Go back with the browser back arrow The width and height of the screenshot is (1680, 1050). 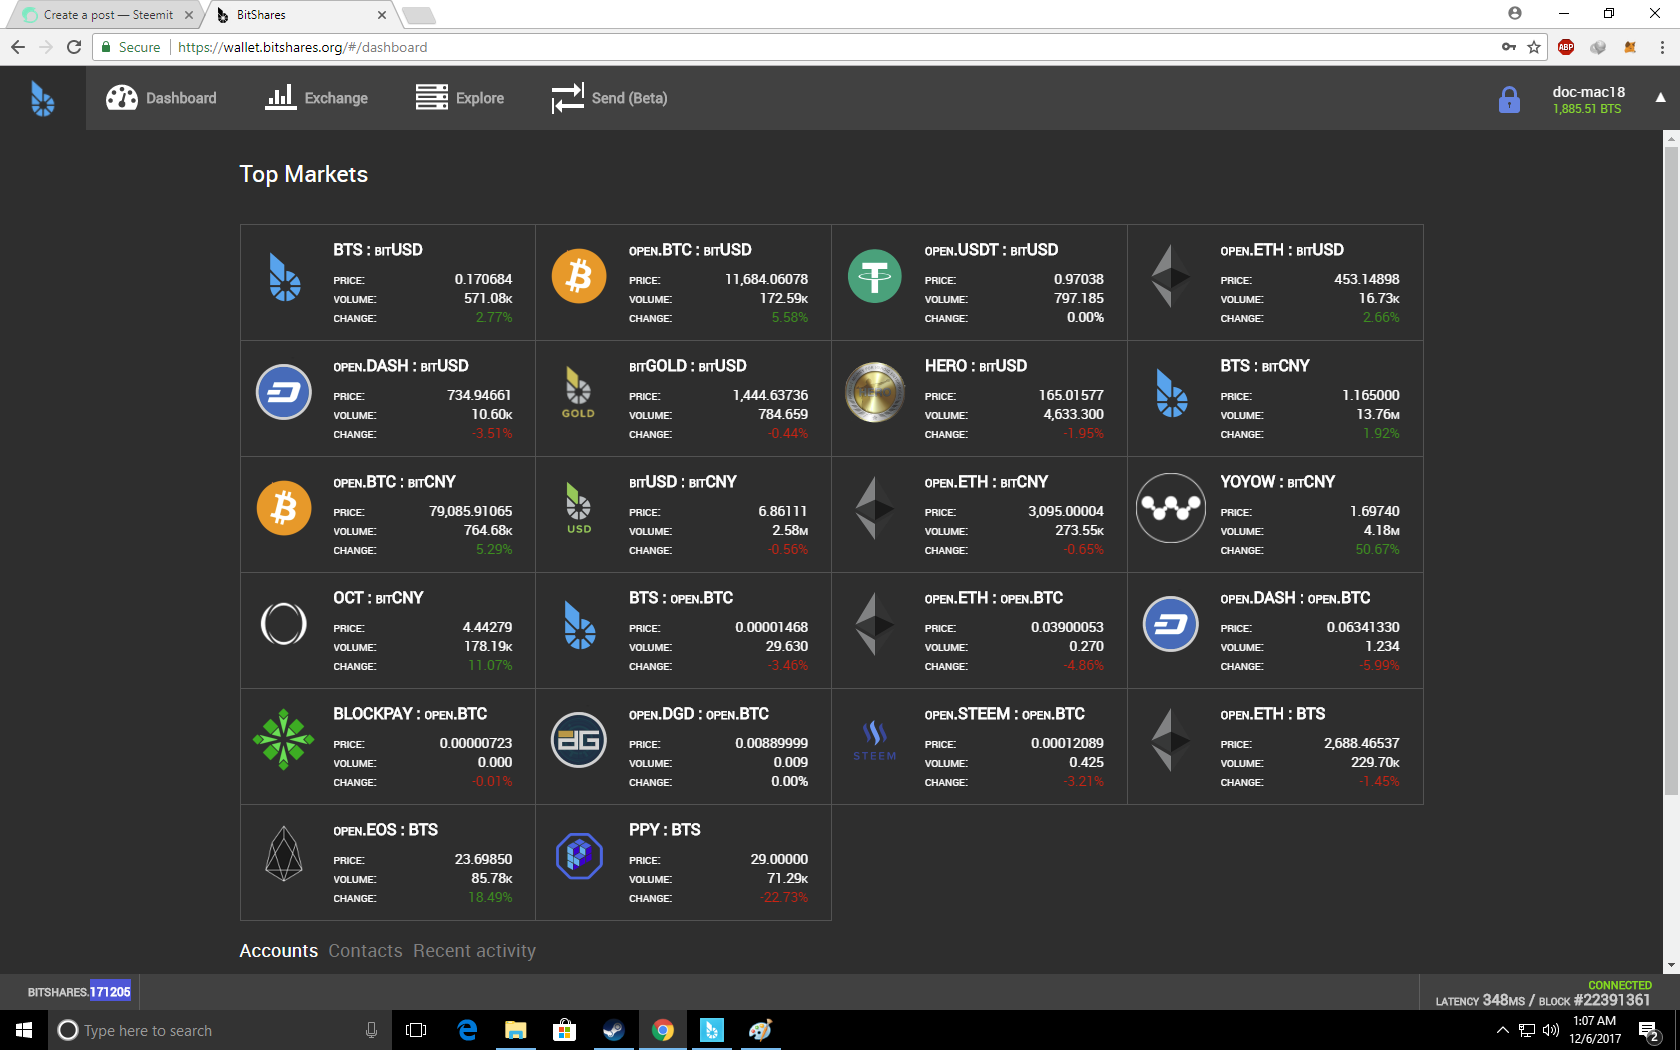18,47
